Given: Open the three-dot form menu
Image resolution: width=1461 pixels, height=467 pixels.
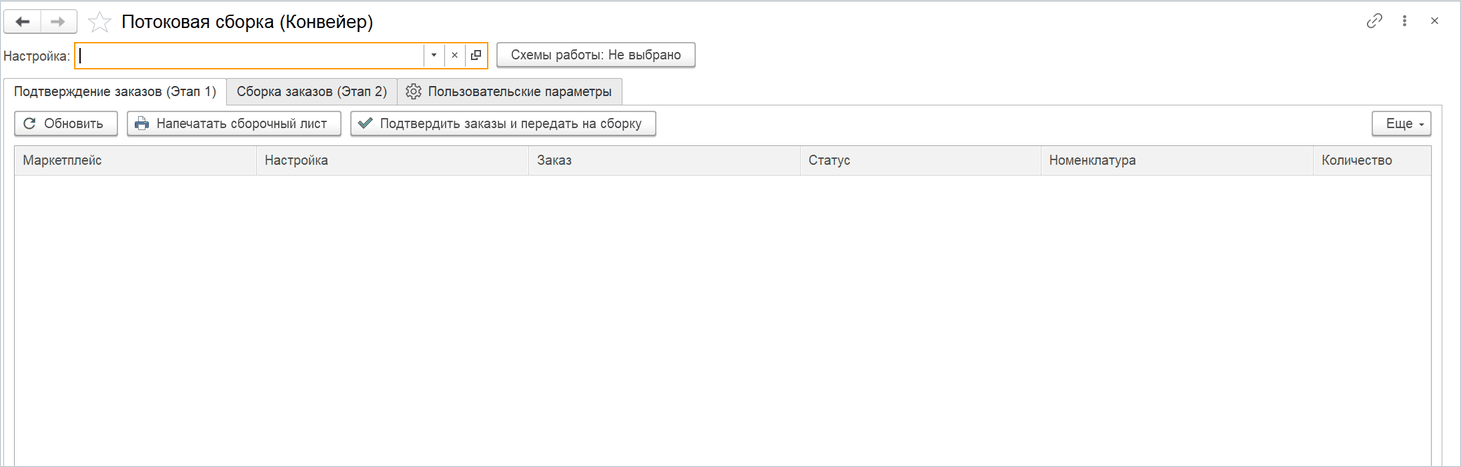Looking at the screenshot, I should (1404, 21).
